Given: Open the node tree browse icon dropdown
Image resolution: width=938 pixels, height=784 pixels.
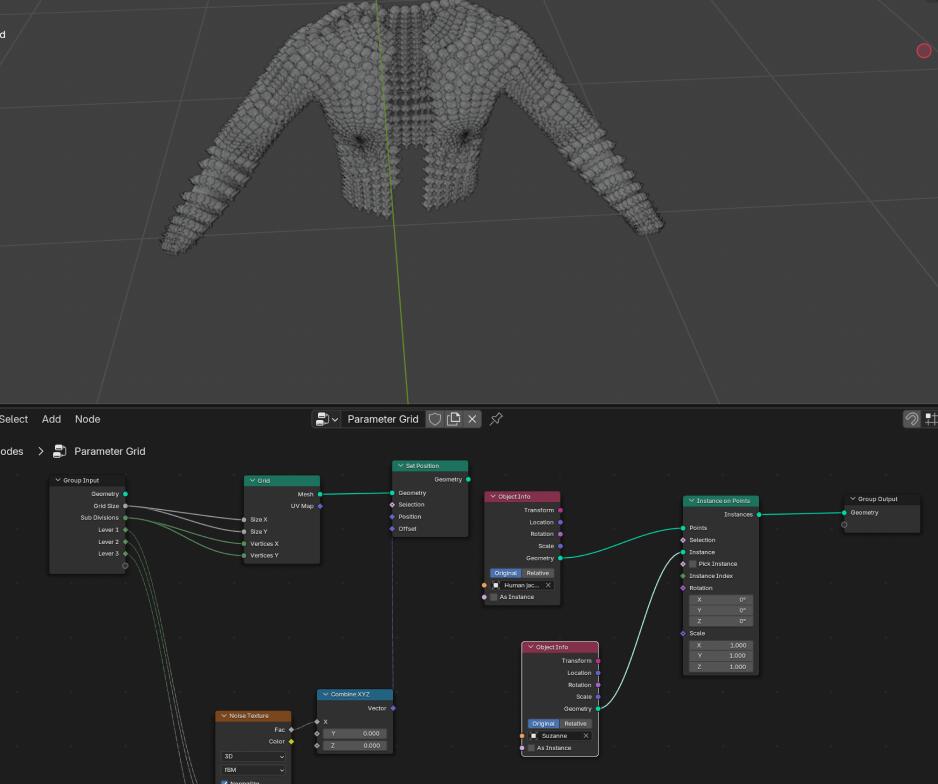Looking at the screenshot, I should (327, 419).
